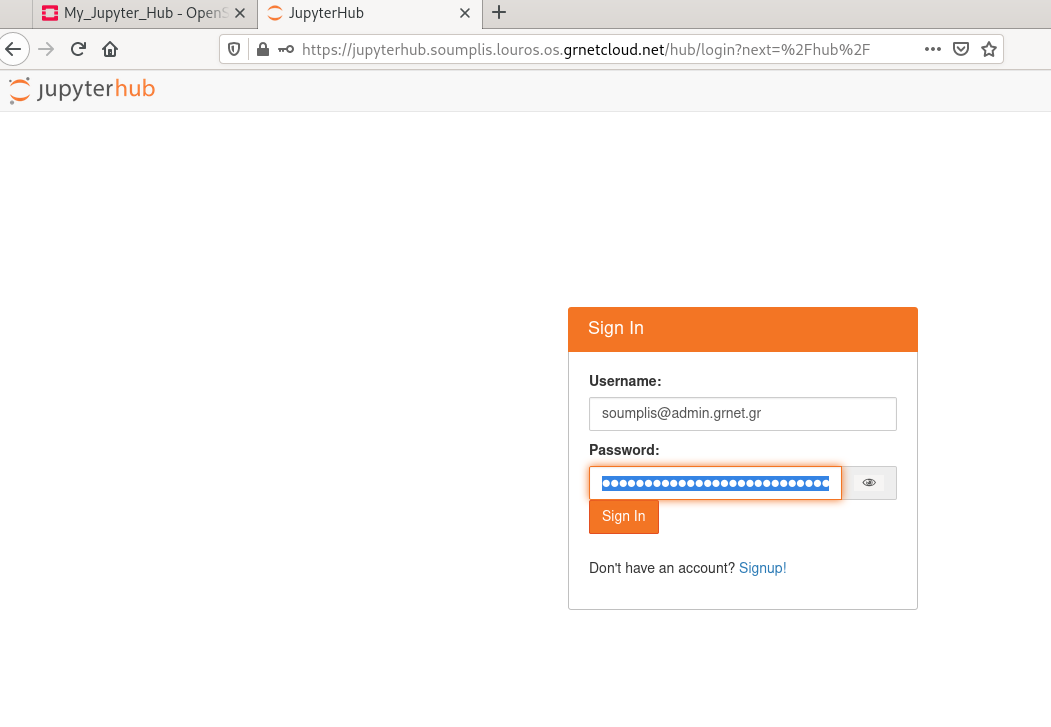Click the Username input field
1051x727 pixels.
click(742, 413)
